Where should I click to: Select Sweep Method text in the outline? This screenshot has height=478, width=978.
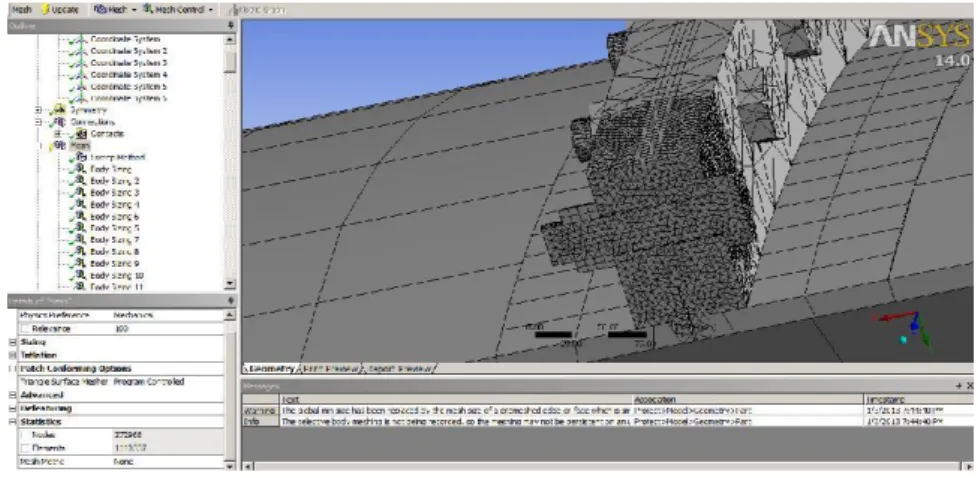(117, 157)
